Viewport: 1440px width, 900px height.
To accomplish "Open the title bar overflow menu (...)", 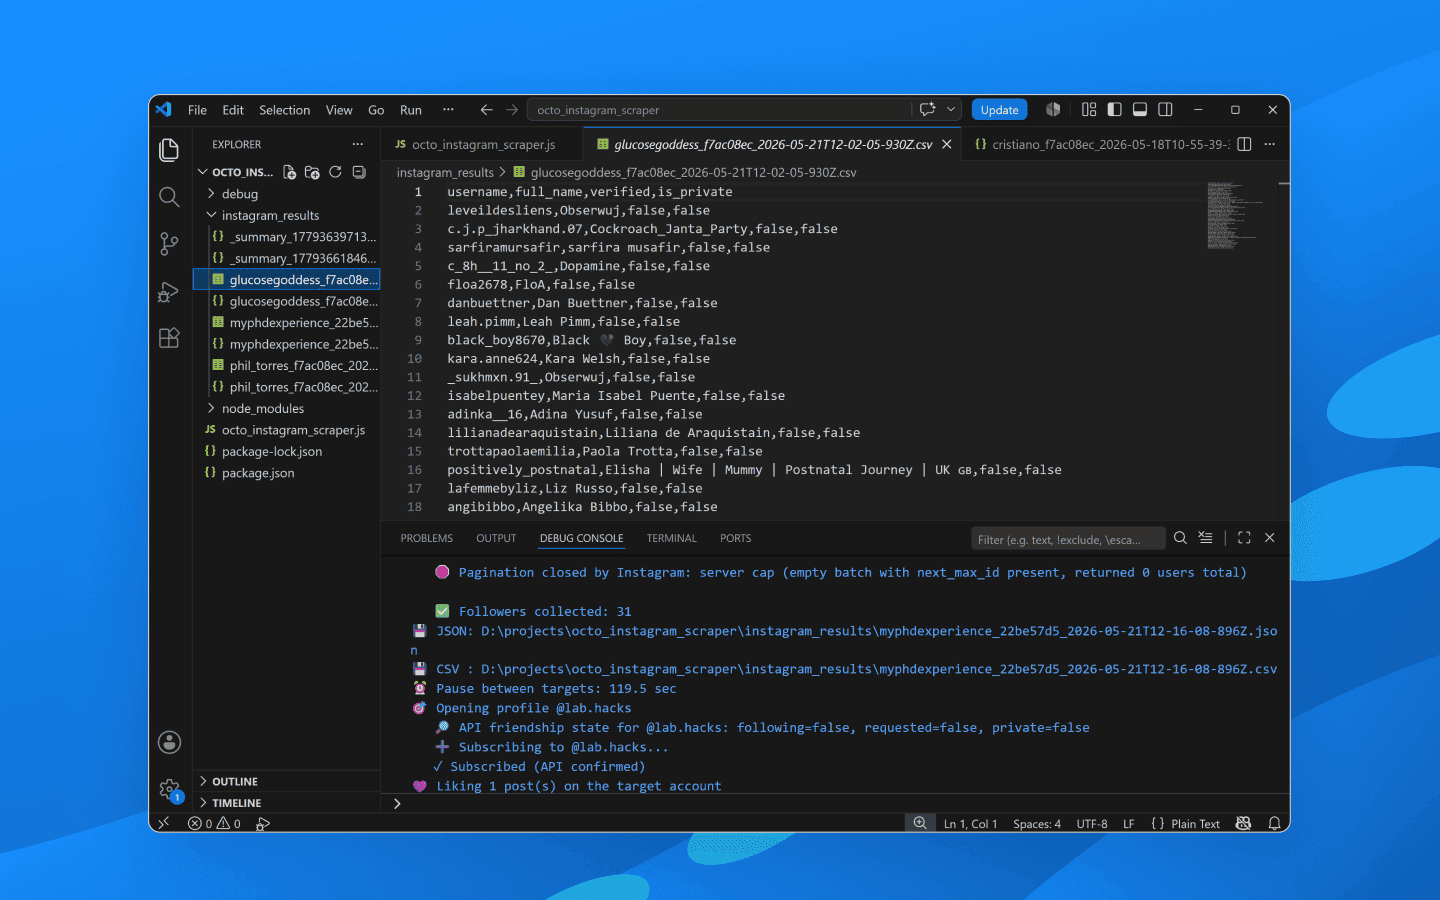I will (448, 110).
